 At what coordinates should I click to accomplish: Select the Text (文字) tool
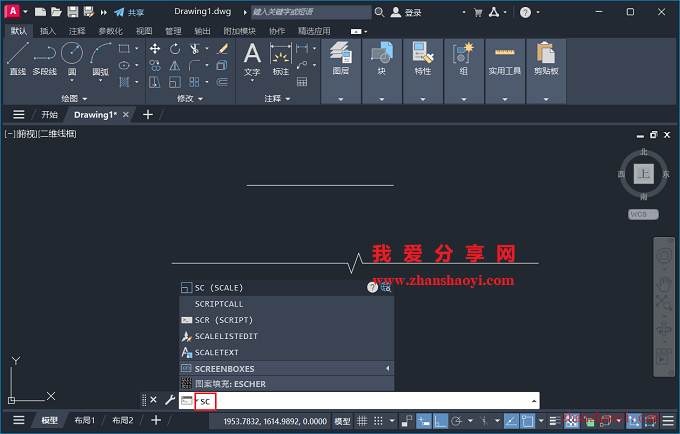pyautogui.click(x=252, y=60)
